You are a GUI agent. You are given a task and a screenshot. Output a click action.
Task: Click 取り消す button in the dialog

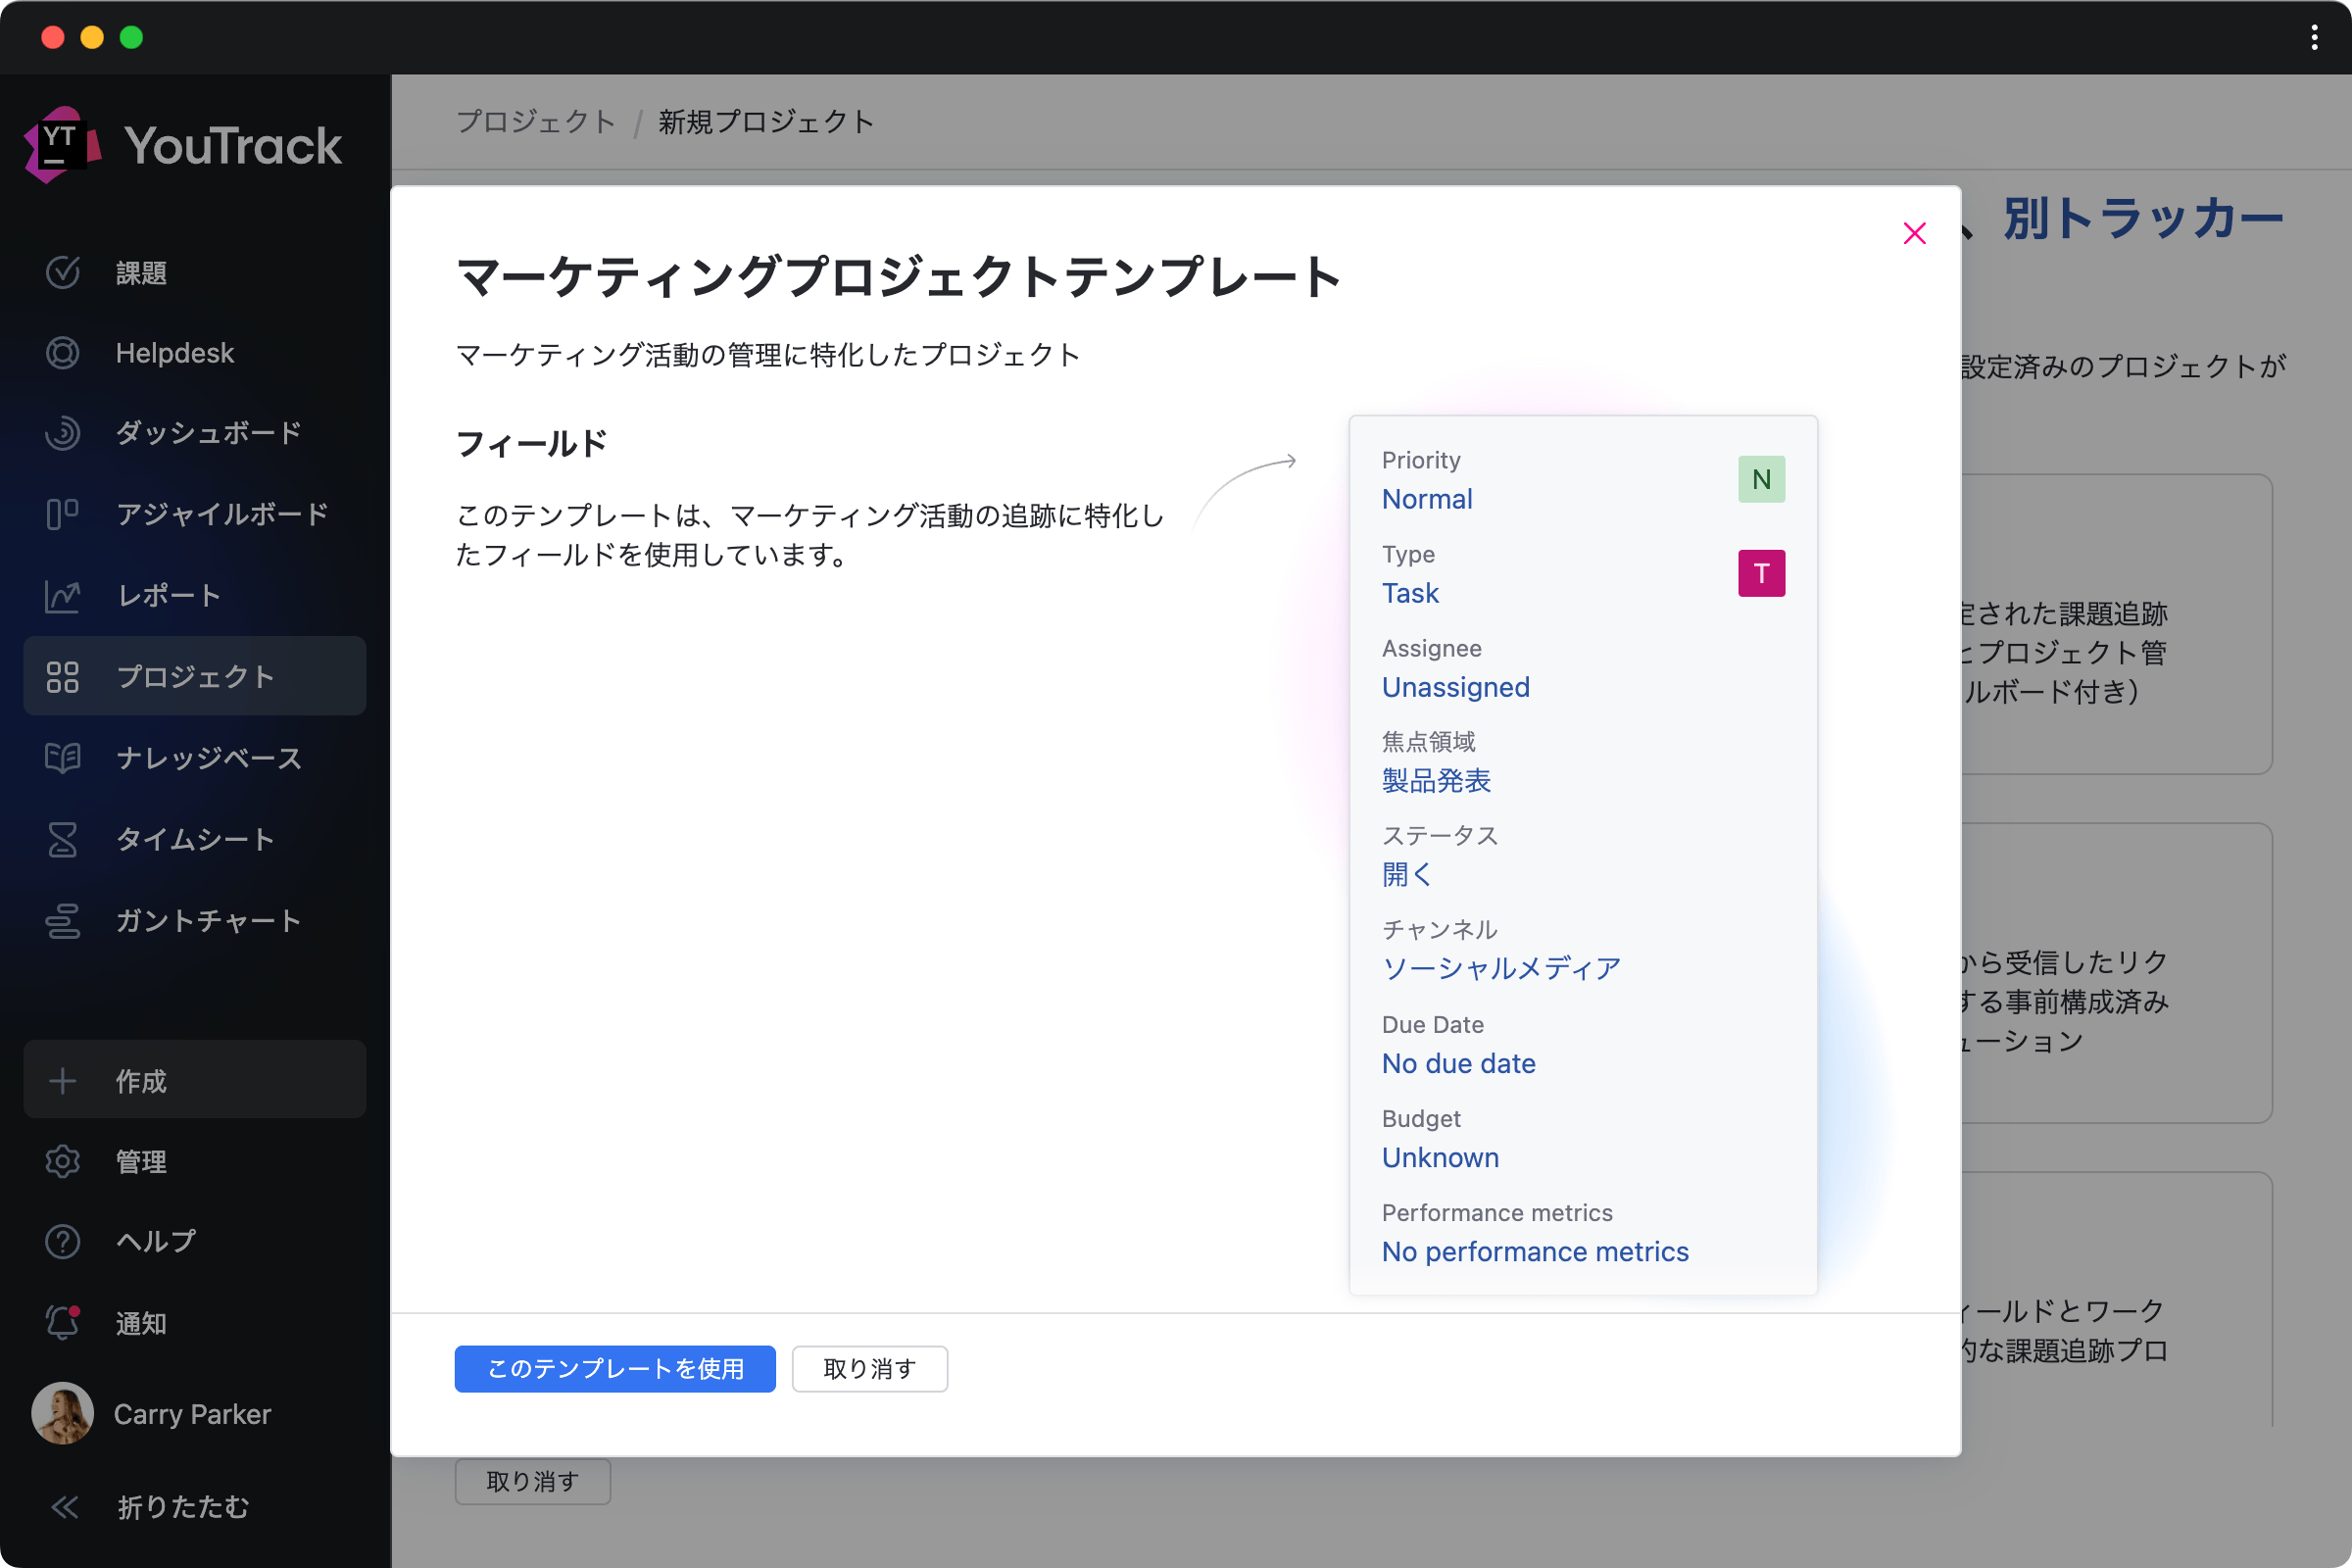868,1368
